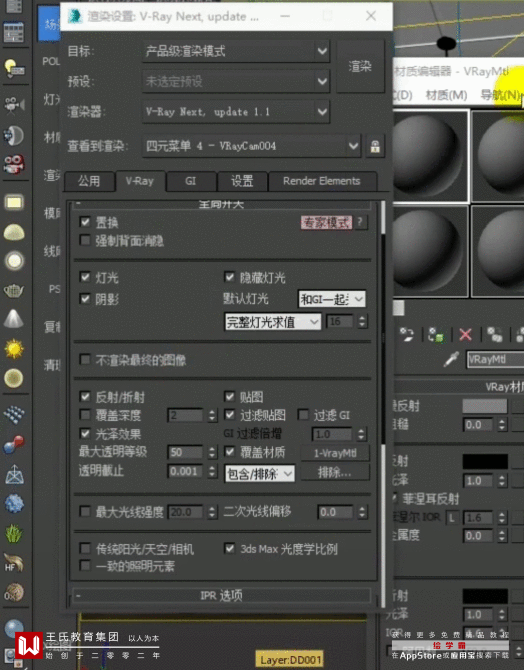
Task: Open the 查看到渲染 view dropdown
Action: (x=251, y=146)
